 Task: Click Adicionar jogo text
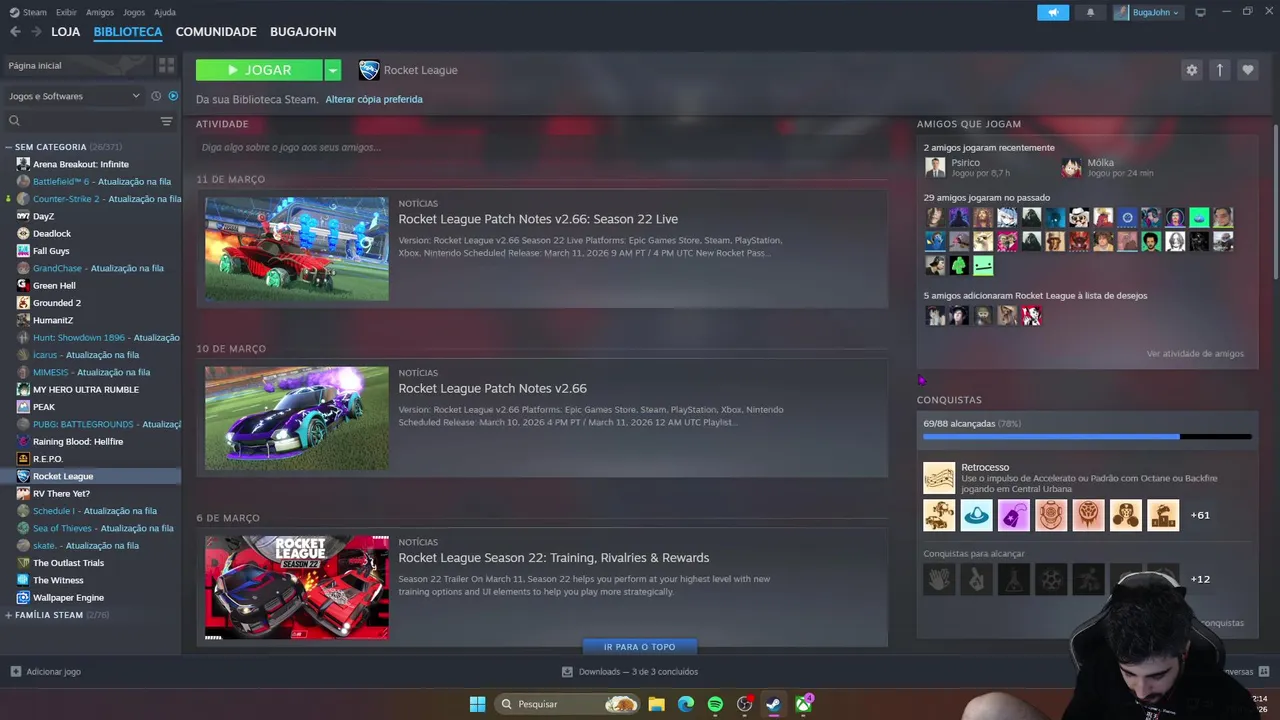click(x=54, y=672)
